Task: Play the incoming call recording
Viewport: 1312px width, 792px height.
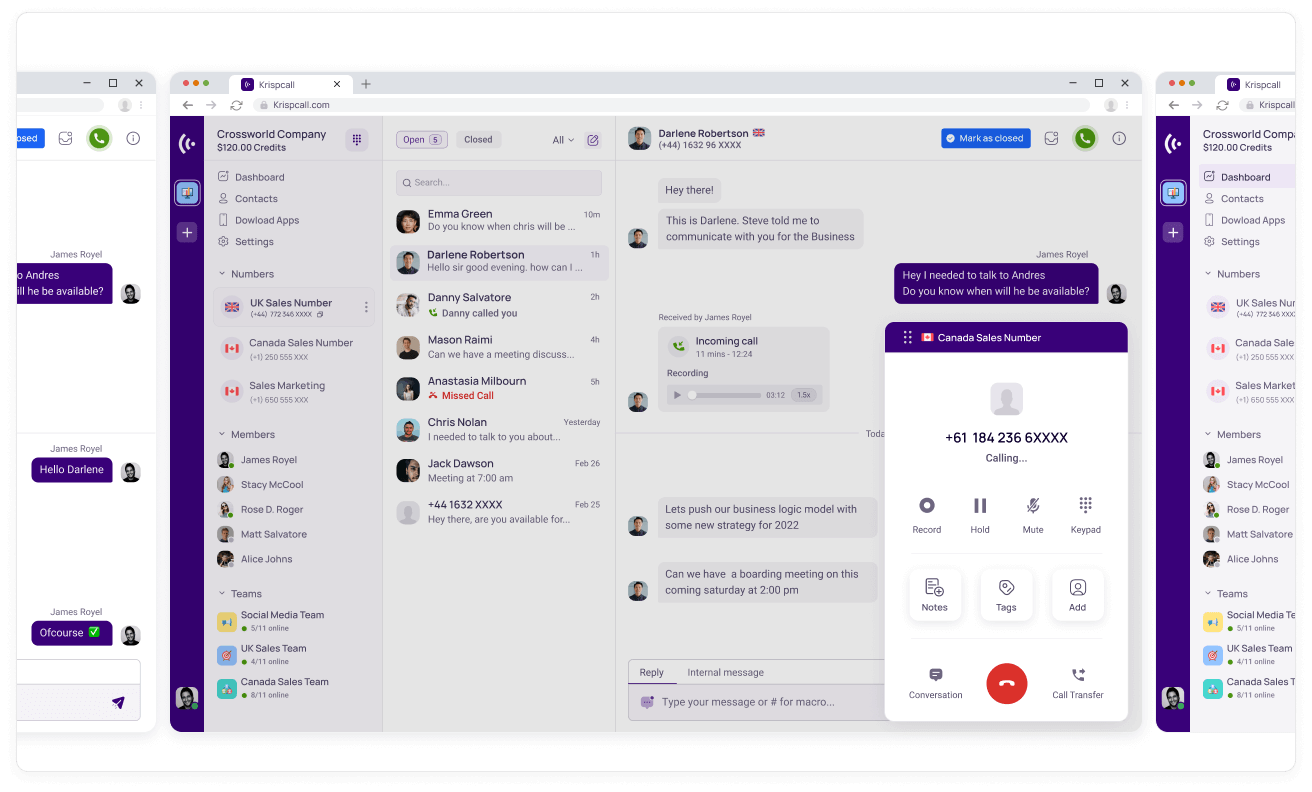Action: 677,395
